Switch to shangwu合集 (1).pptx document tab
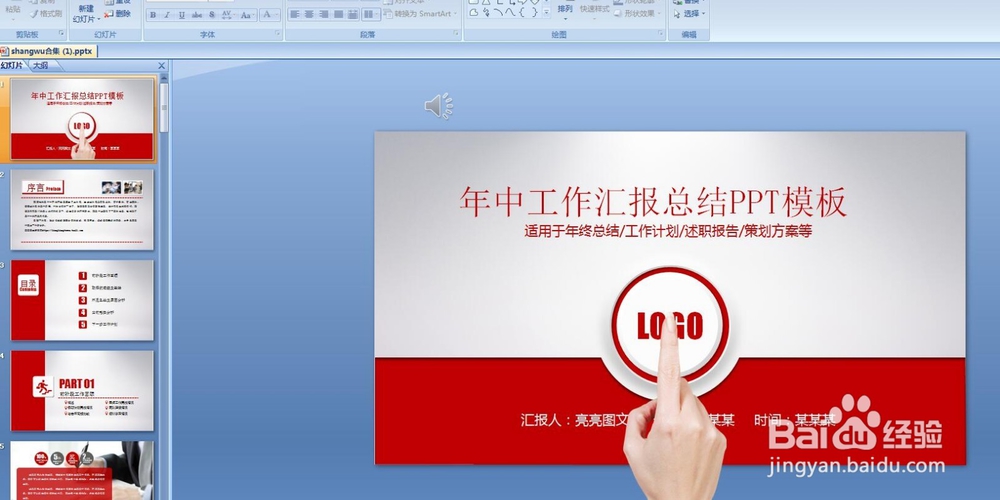The width and height of the screenshot is (1000, 500). click(48, 51)
